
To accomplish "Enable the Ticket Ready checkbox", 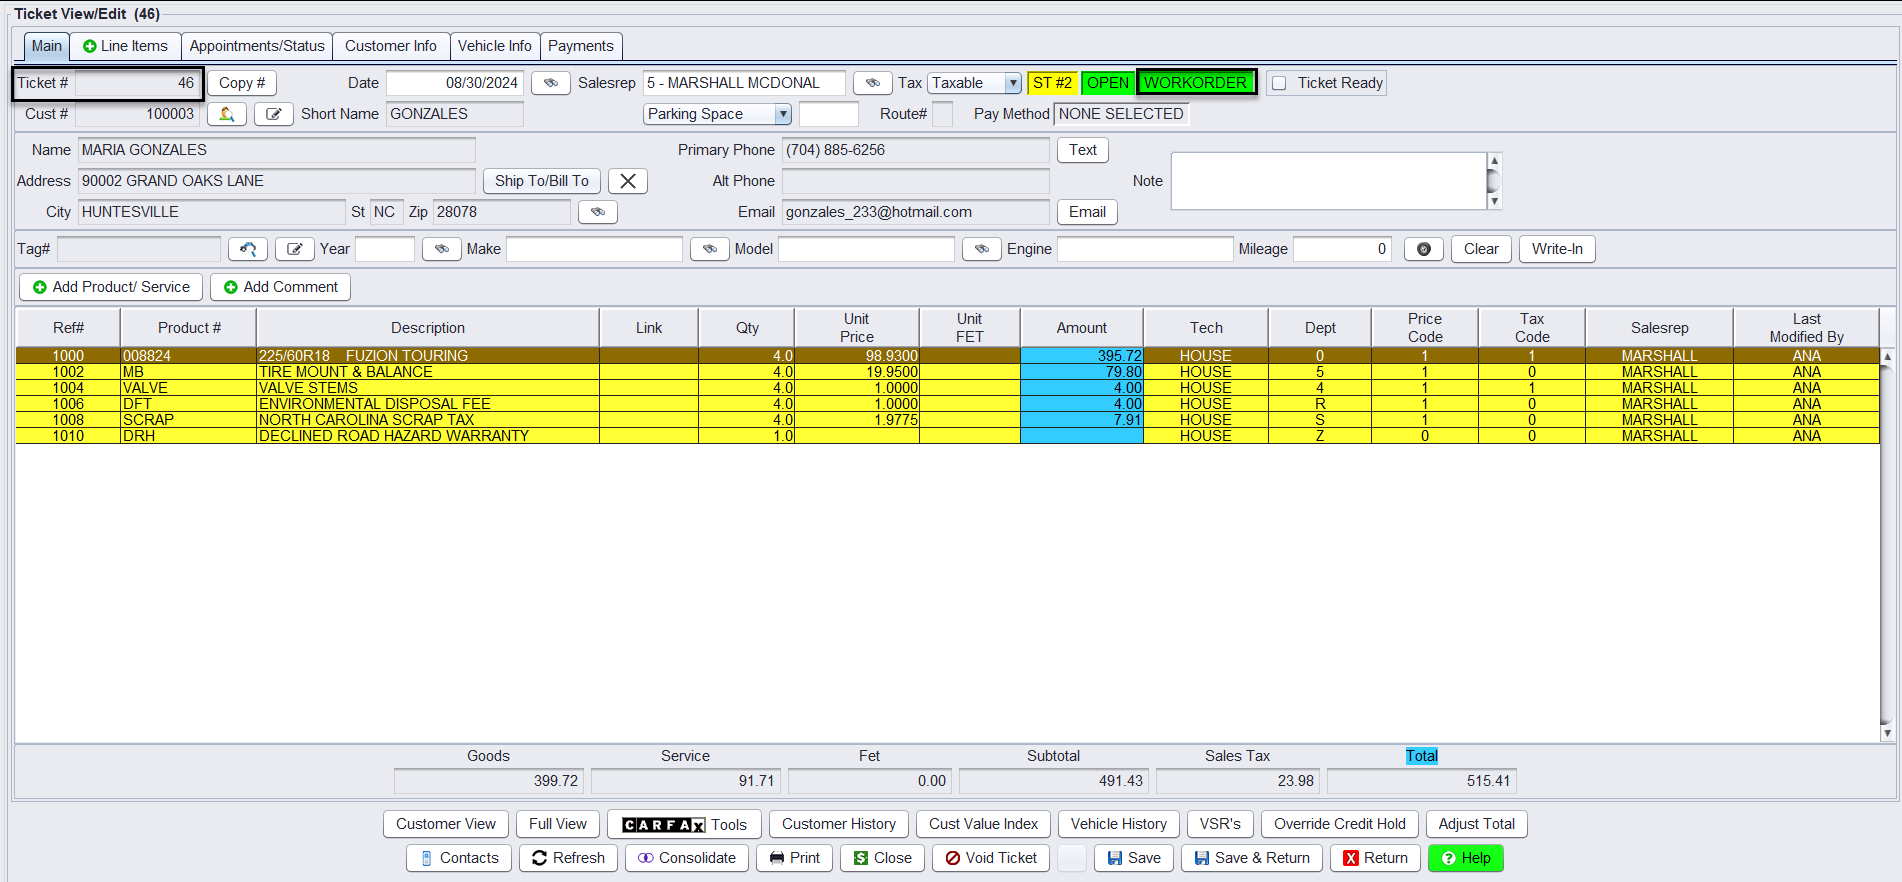I will tap(1279, 84).
